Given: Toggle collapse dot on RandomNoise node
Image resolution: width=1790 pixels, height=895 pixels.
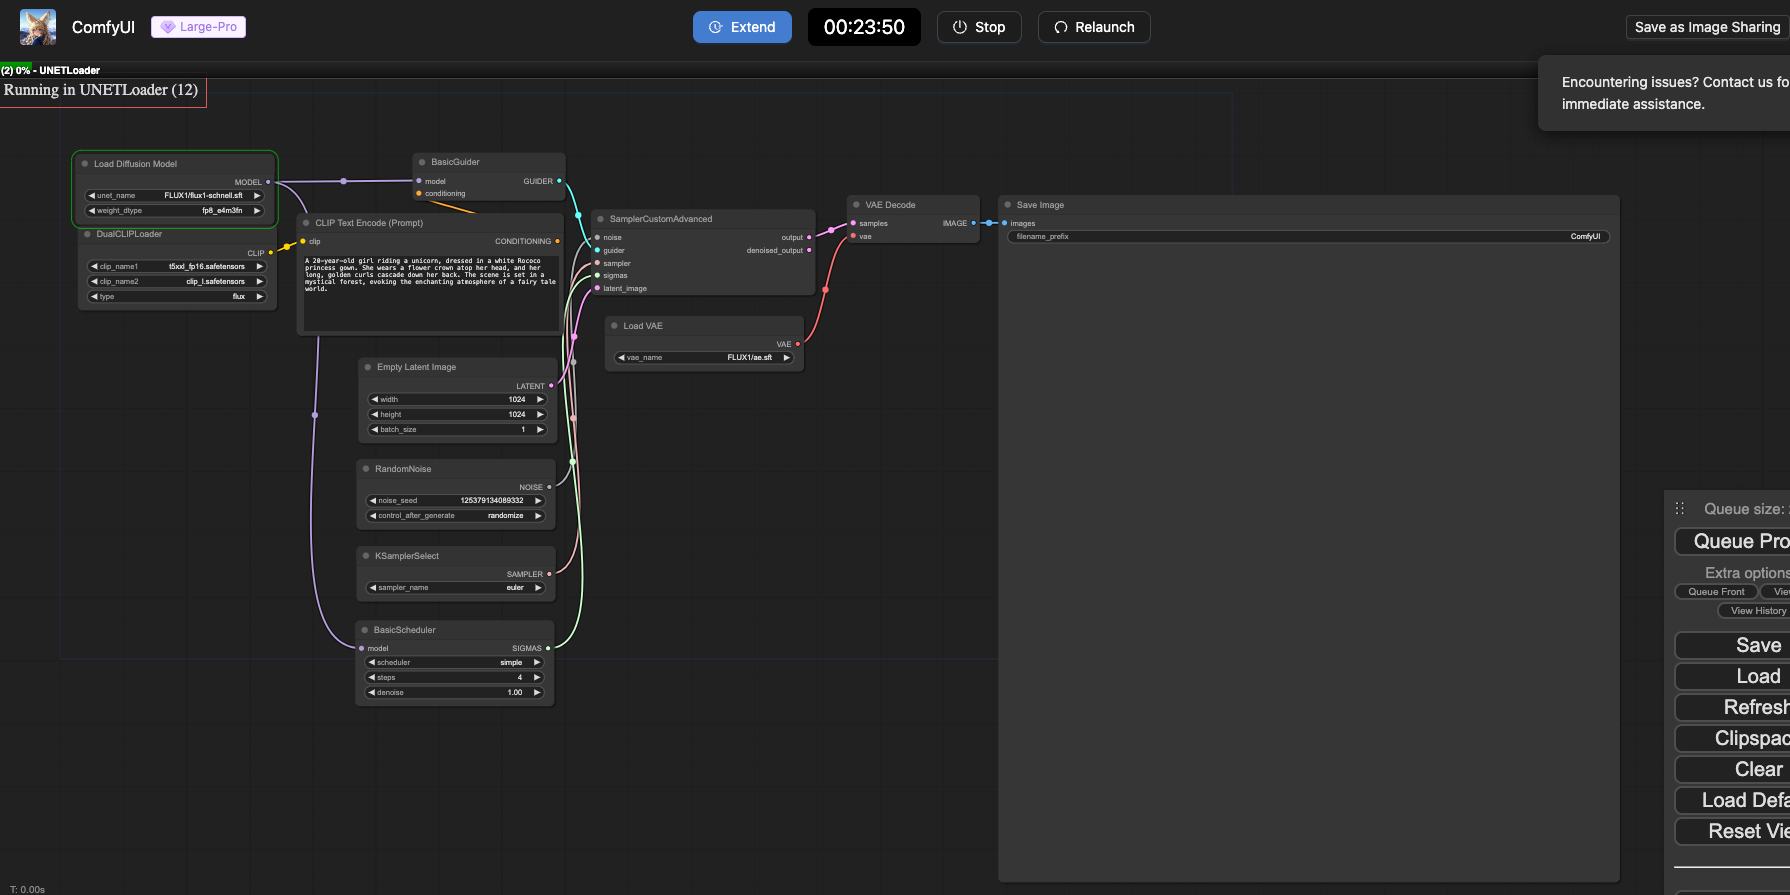Looking at the screenshot, I should [x=366, y=469].
